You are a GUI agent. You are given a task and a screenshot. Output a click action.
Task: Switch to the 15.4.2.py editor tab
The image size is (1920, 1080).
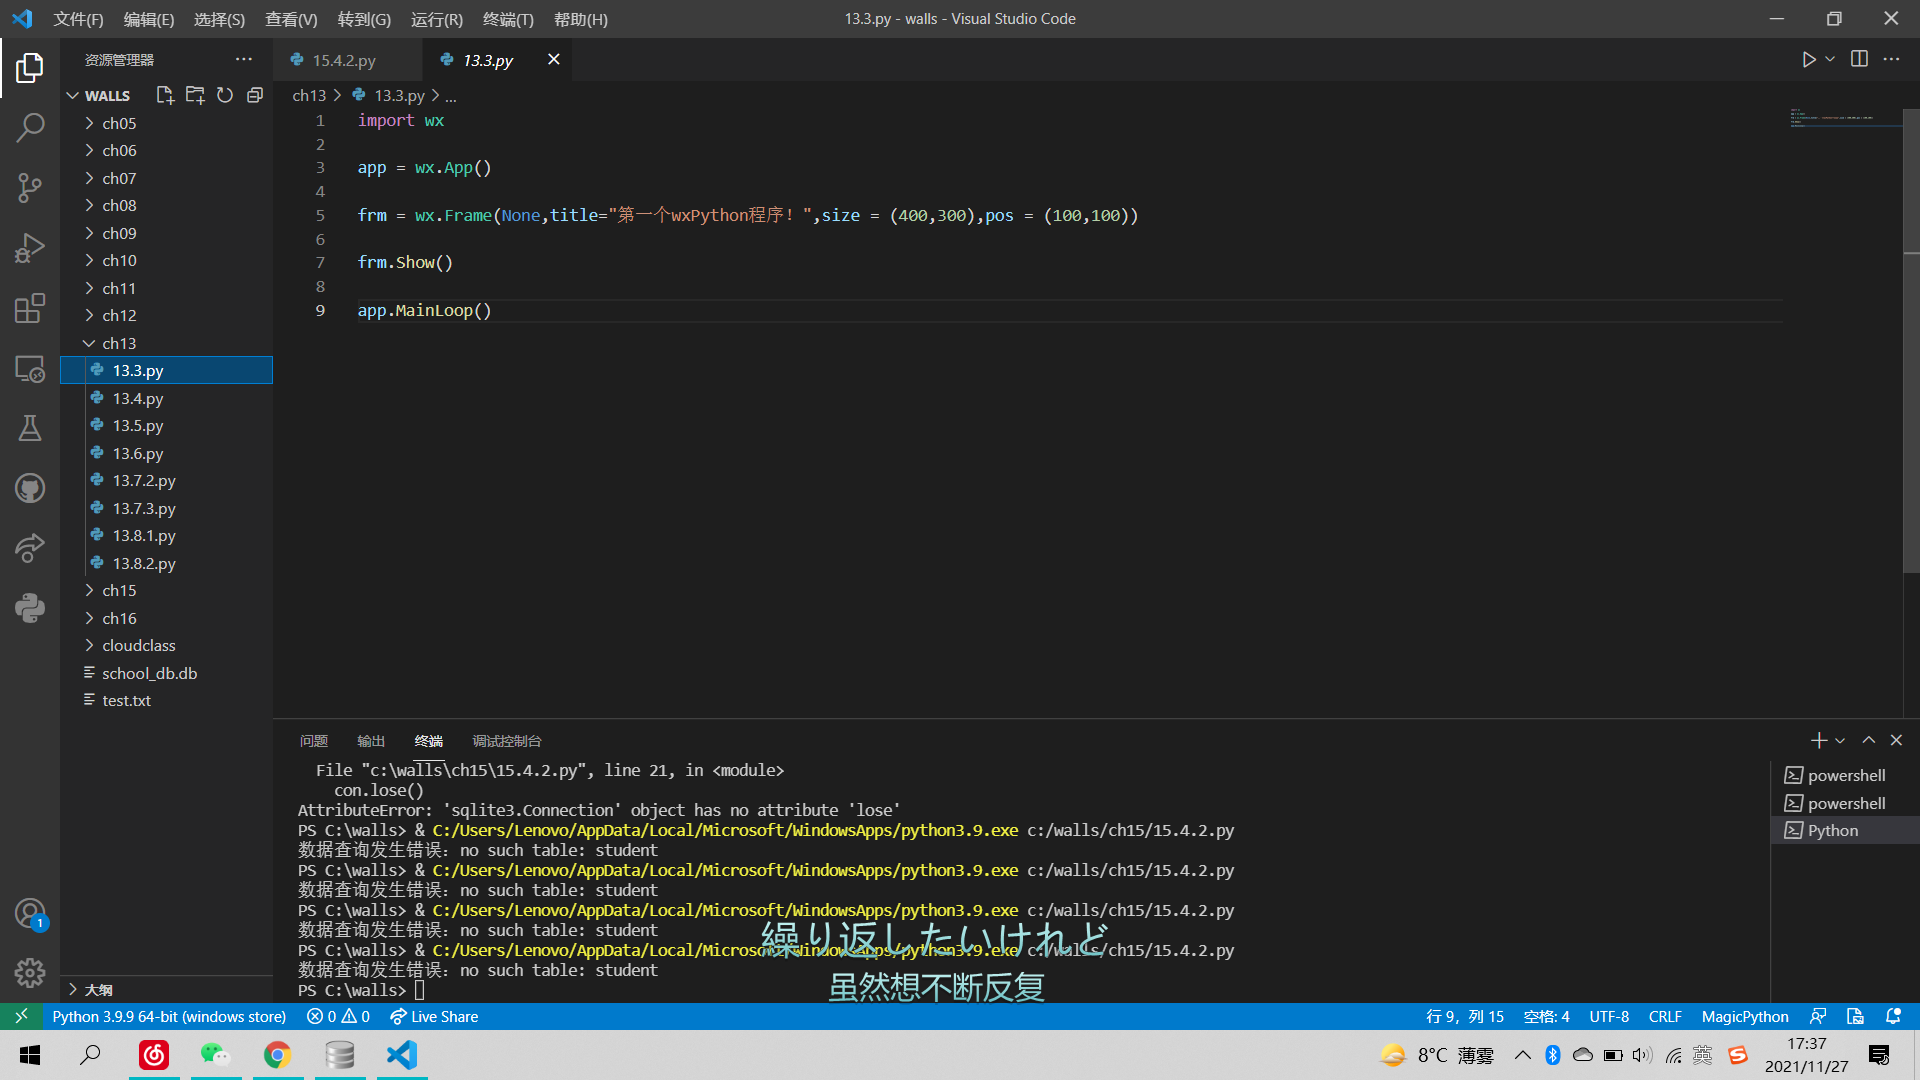point(344,60)
